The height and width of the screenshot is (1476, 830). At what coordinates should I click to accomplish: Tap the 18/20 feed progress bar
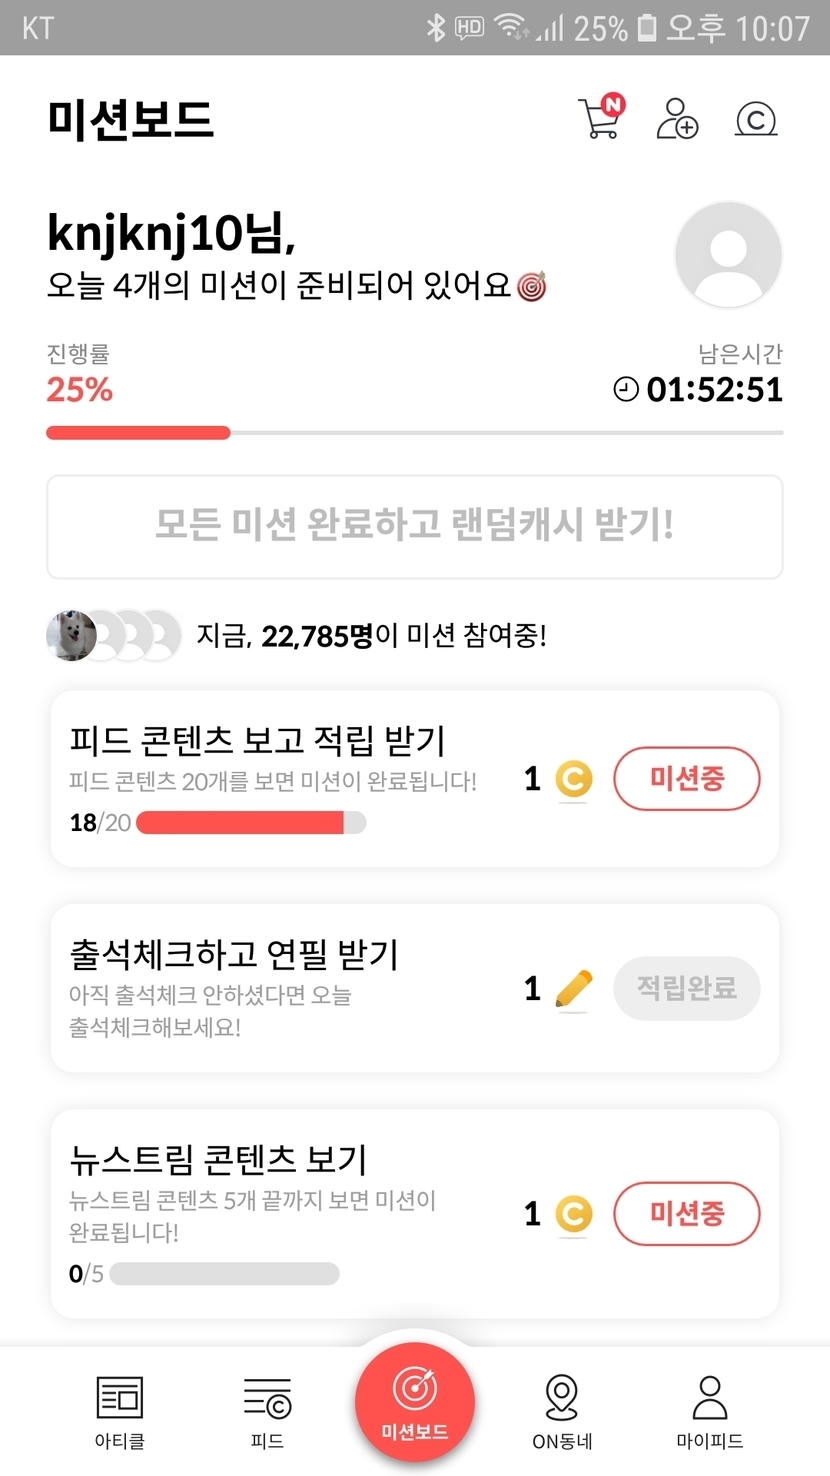pos(250,823)
